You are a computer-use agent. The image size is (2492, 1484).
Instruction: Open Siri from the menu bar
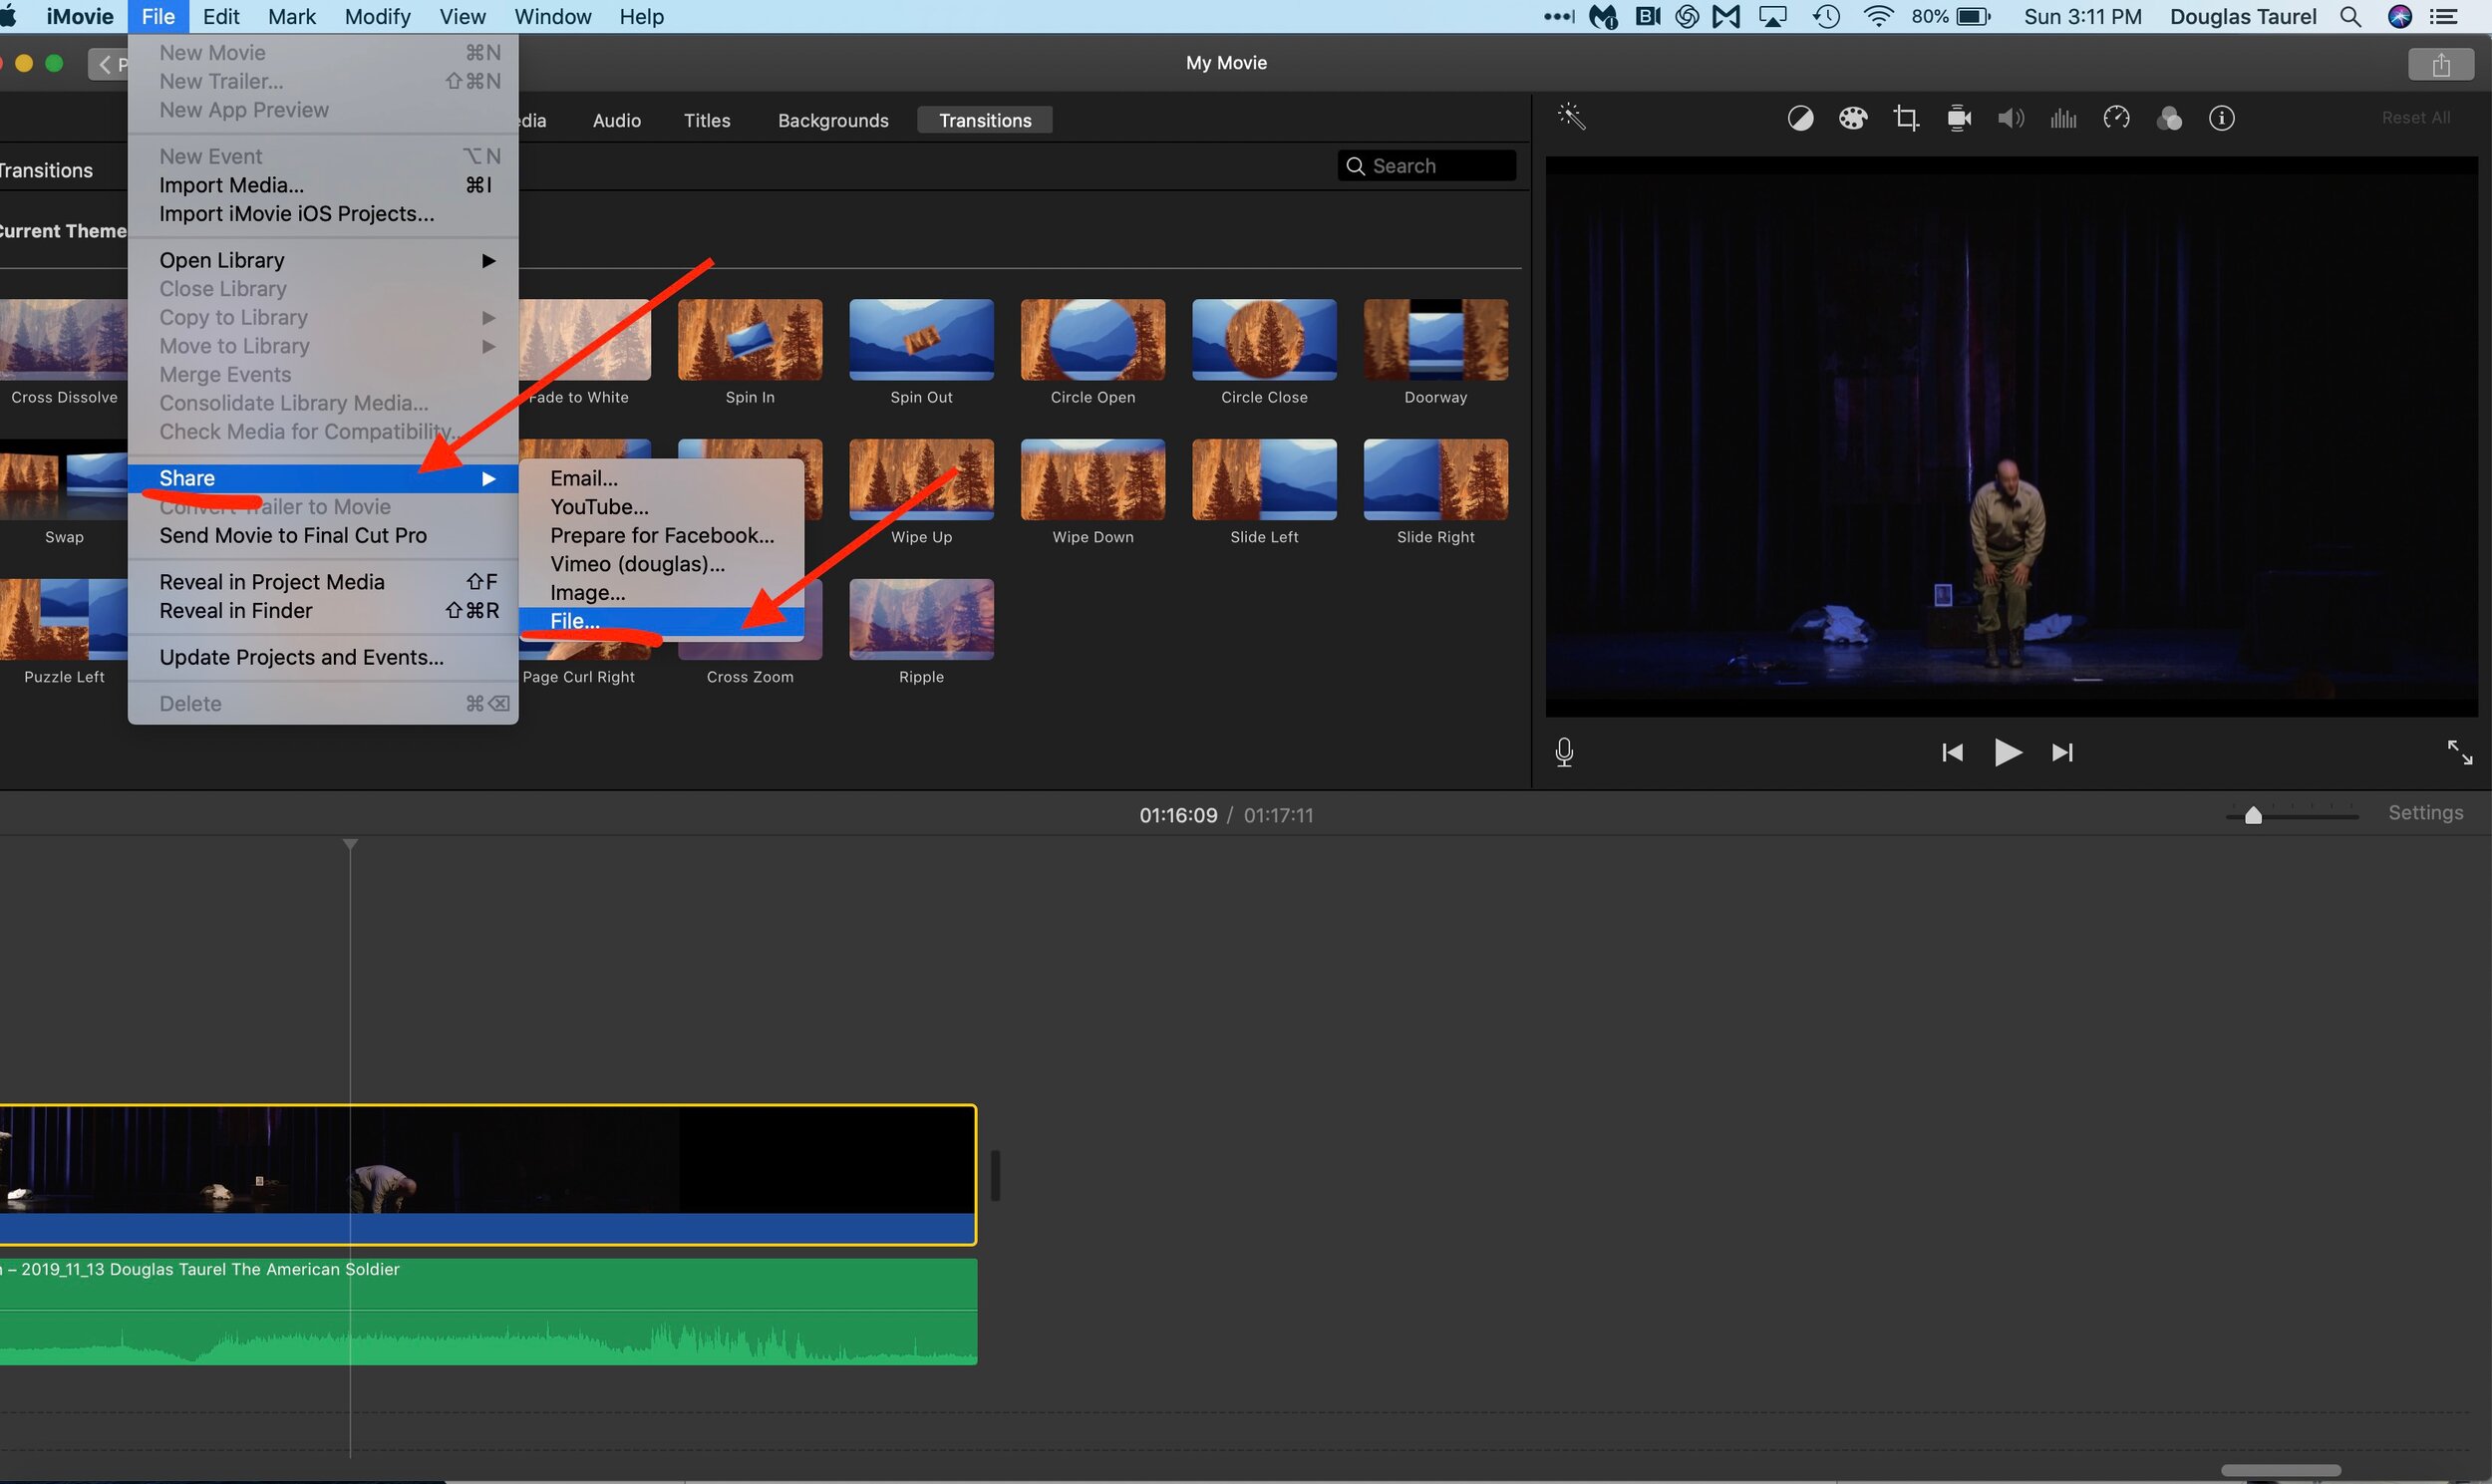[x=2400, y=17]
